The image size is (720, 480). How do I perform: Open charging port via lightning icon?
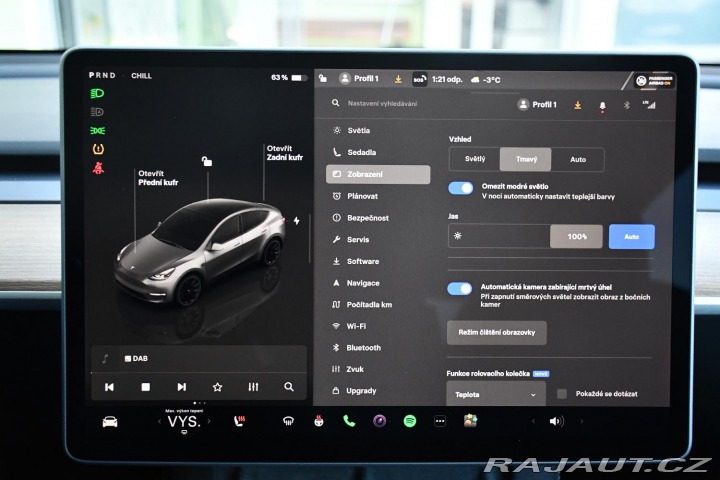tap(297, 221)
